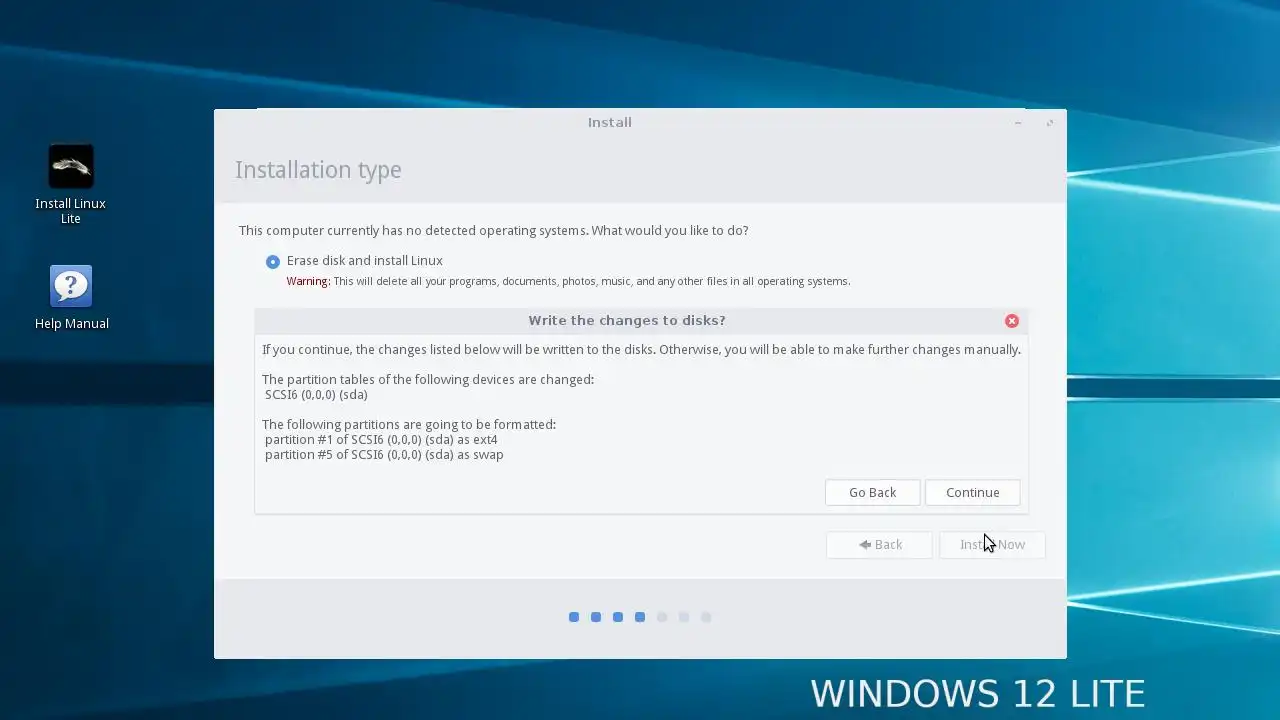Click Continue to write changes to disk
Image resolution: width=1280 pixels, height=720 pixels.
coord(972,492)
